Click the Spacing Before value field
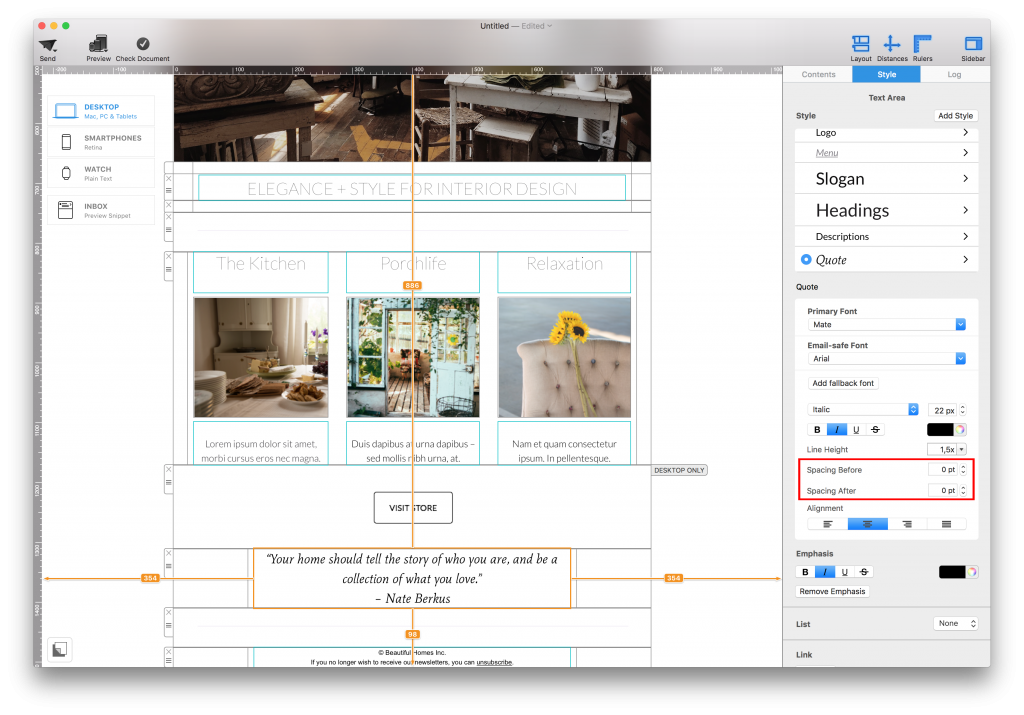1024x715 pixels. (x=943, y=469)
